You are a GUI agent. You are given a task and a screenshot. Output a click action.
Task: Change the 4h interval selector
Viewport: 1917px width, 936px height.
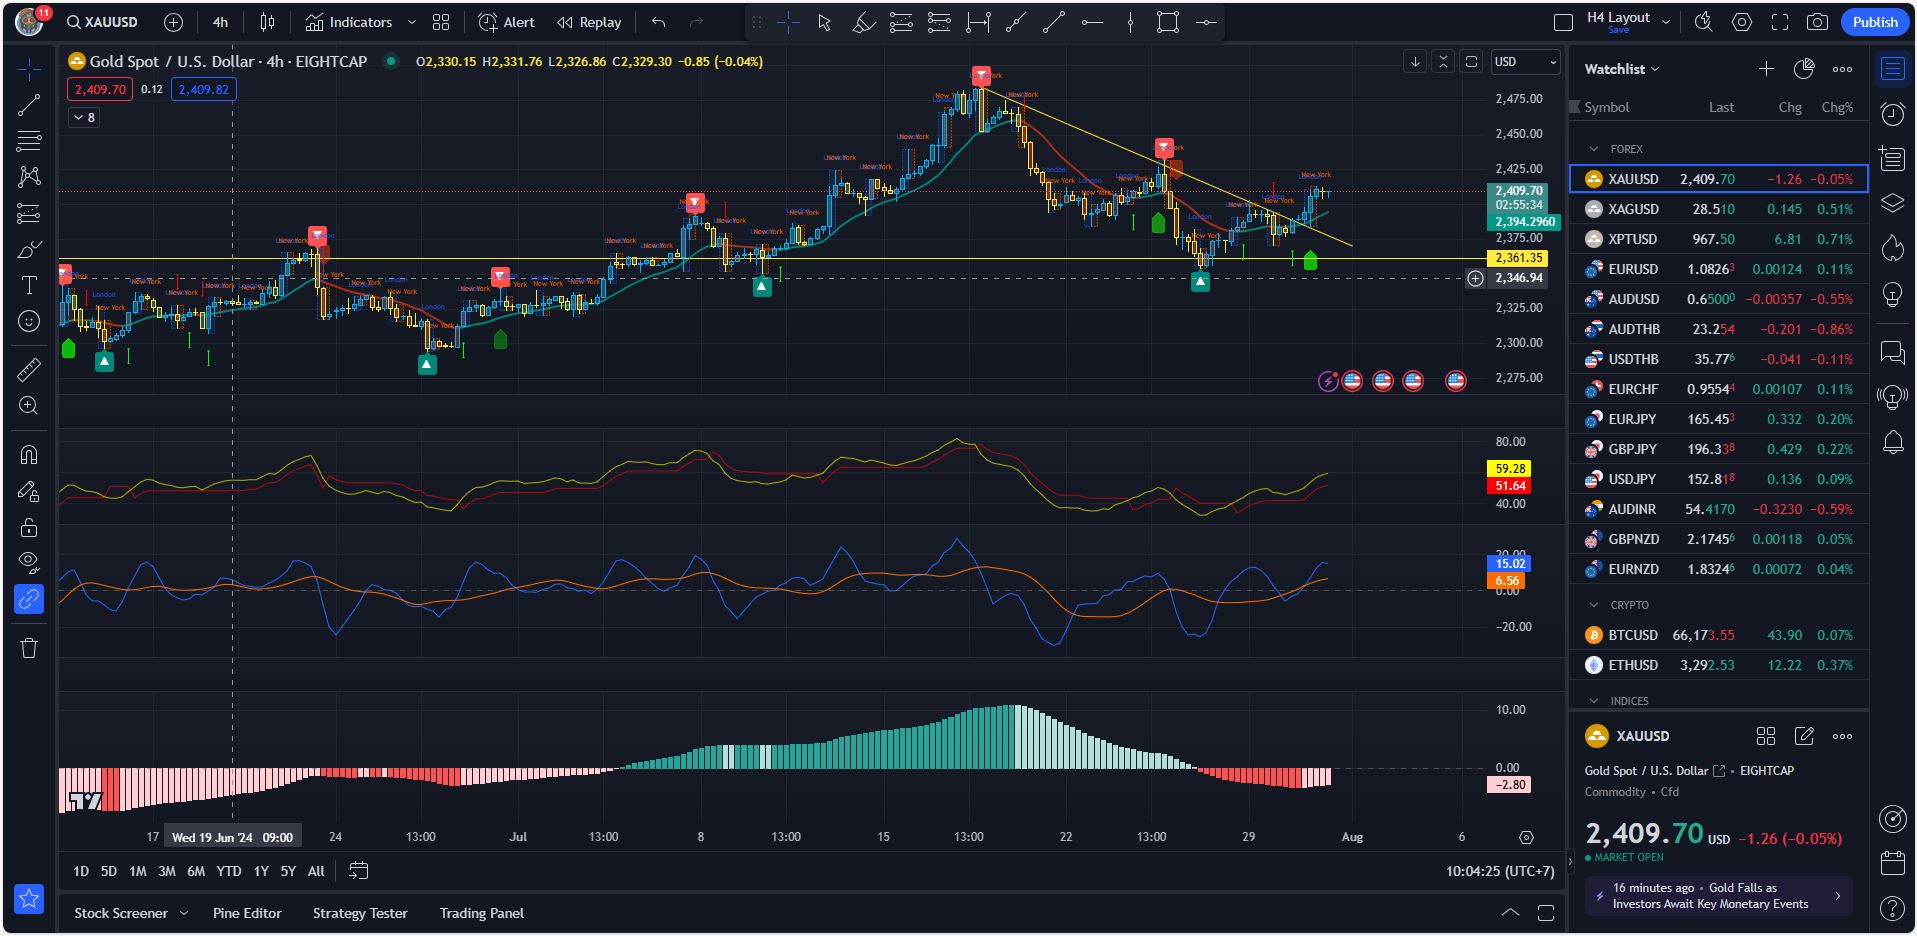[x=220, y=22]
